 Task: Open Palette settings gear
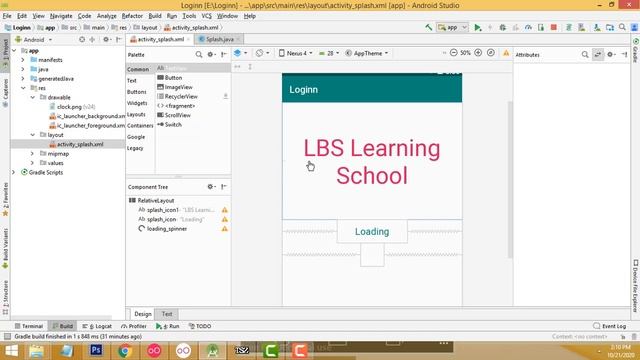click(211, 54)
